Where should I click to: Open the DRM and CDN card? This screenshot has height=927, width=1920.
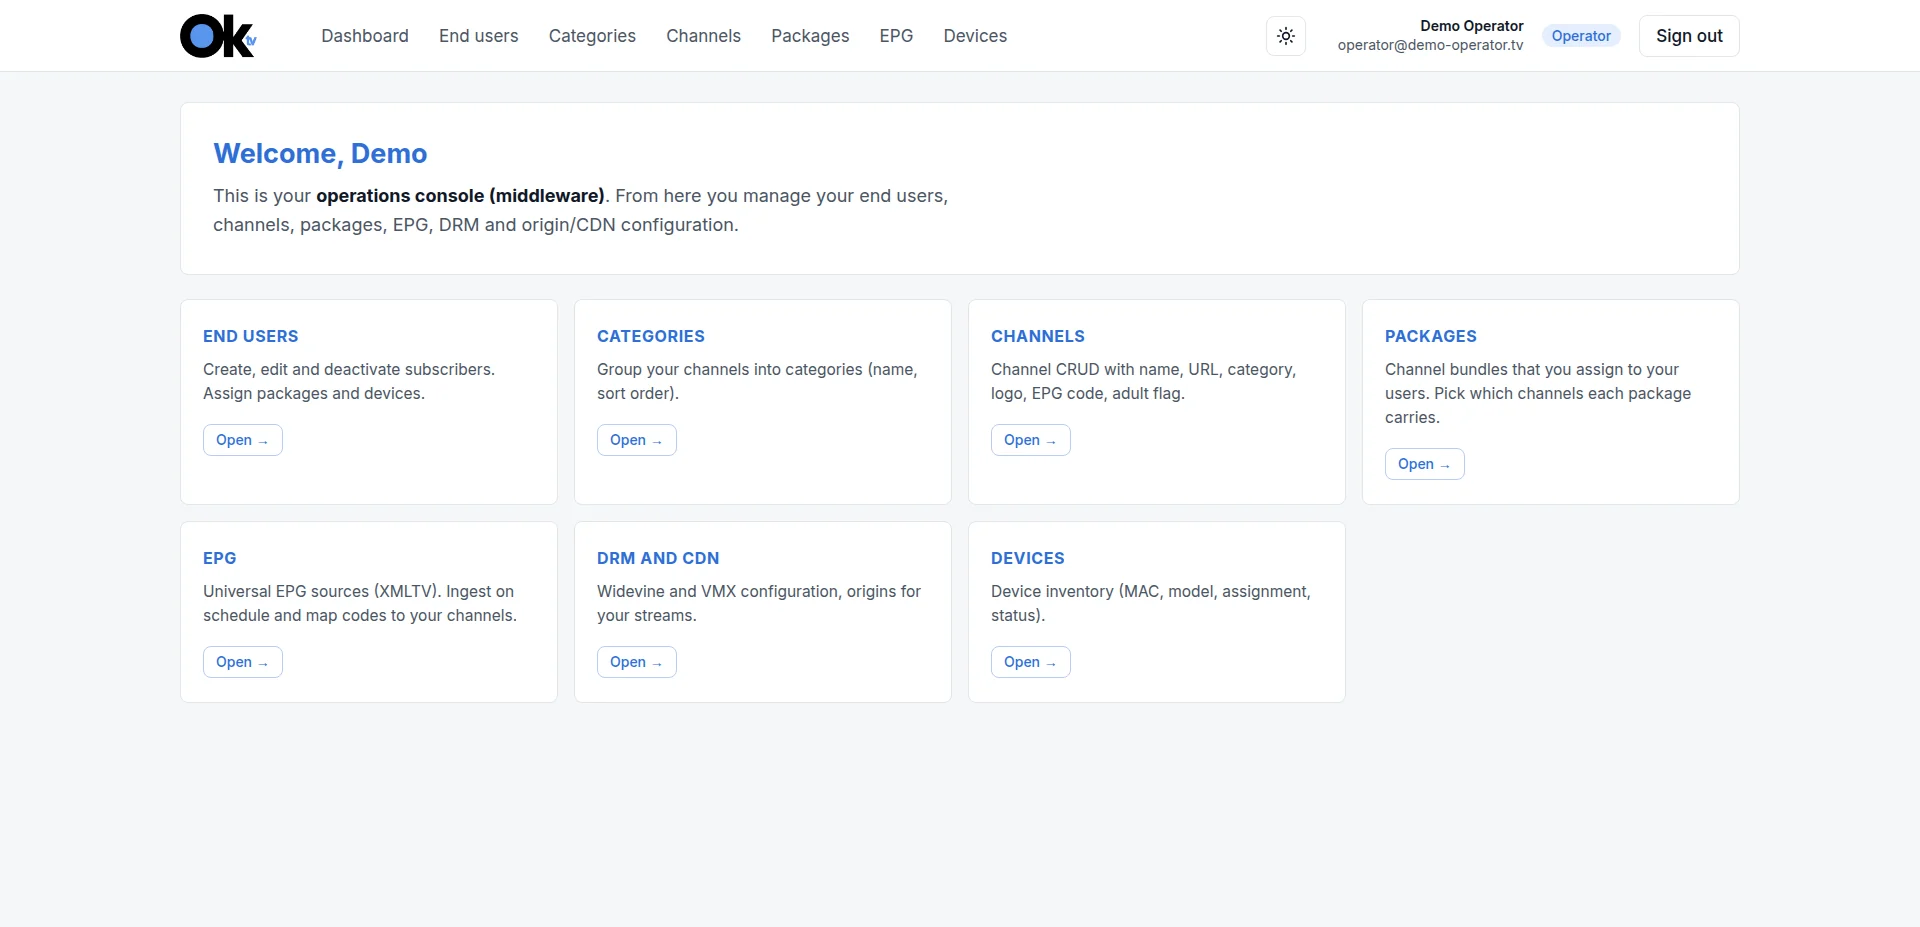point(637,662)
